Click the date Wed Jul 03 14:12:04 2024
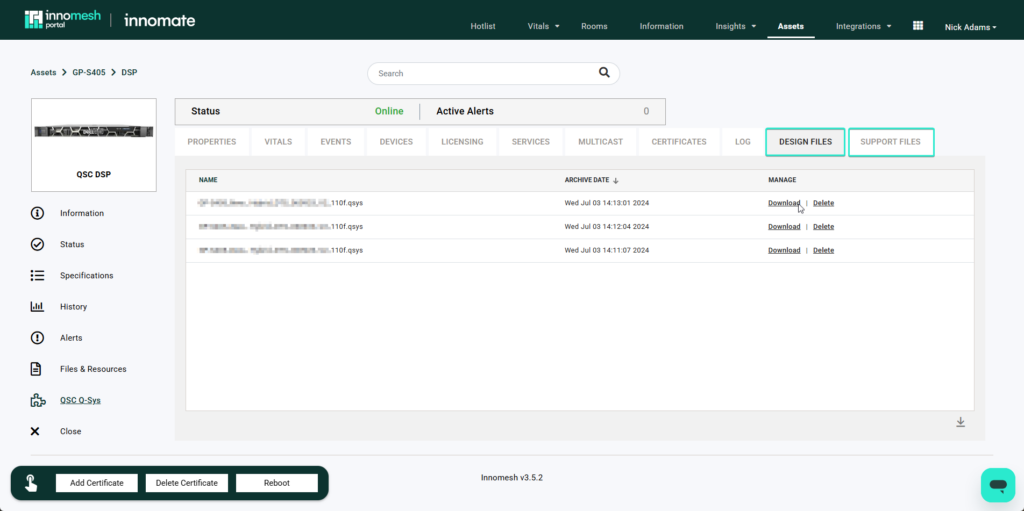The height and width of the screenshot is (511, 1024). (607, 227)
